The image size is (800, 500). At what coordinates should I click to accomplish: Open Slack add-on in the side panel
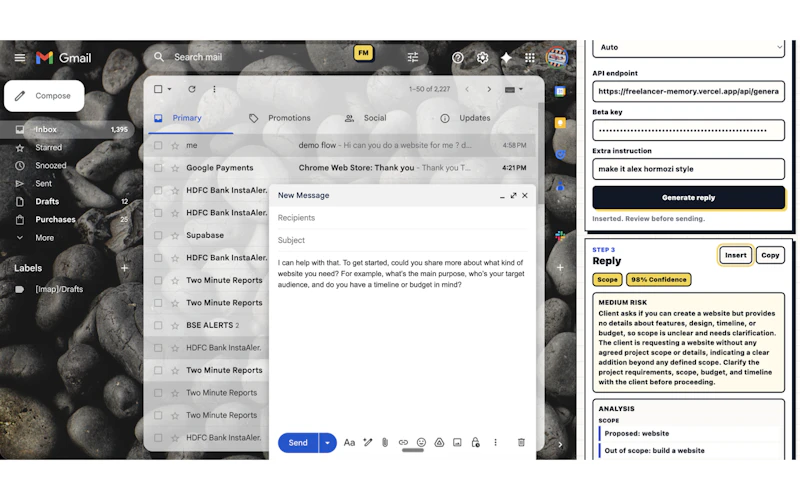pyautogui.click(x=560, y=236)
